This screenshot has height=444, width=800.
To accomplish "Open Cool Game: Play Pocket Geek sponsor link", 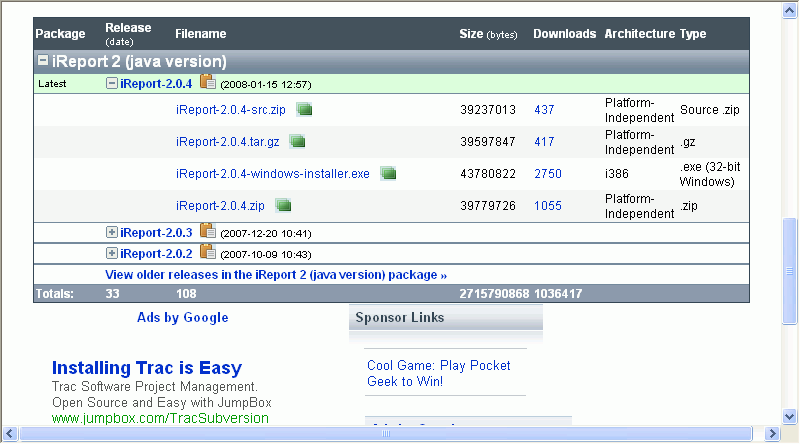I will (439, 373).
